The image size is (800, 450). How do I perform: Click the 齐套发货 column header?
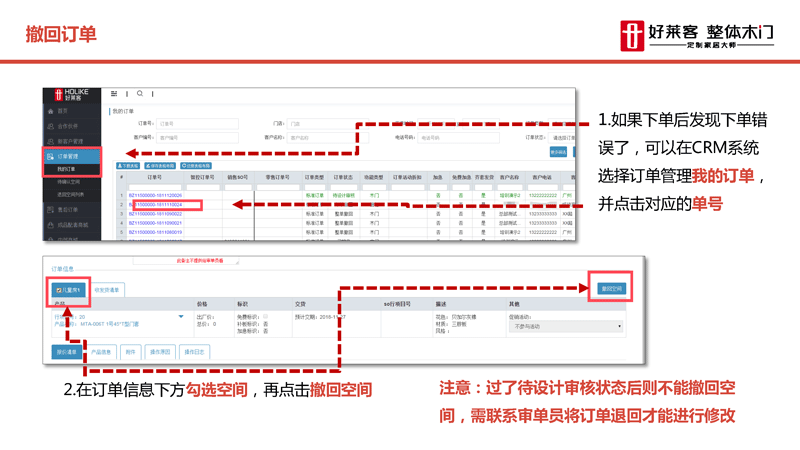tap(484, 178)
